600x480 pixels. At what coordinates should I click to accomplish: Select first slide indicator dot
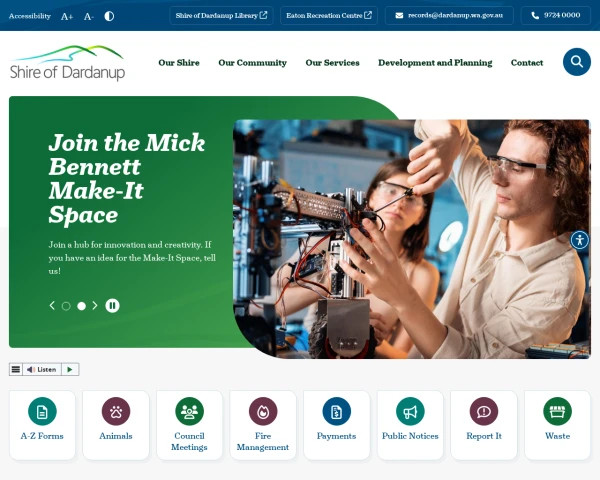tap(66, 306)
